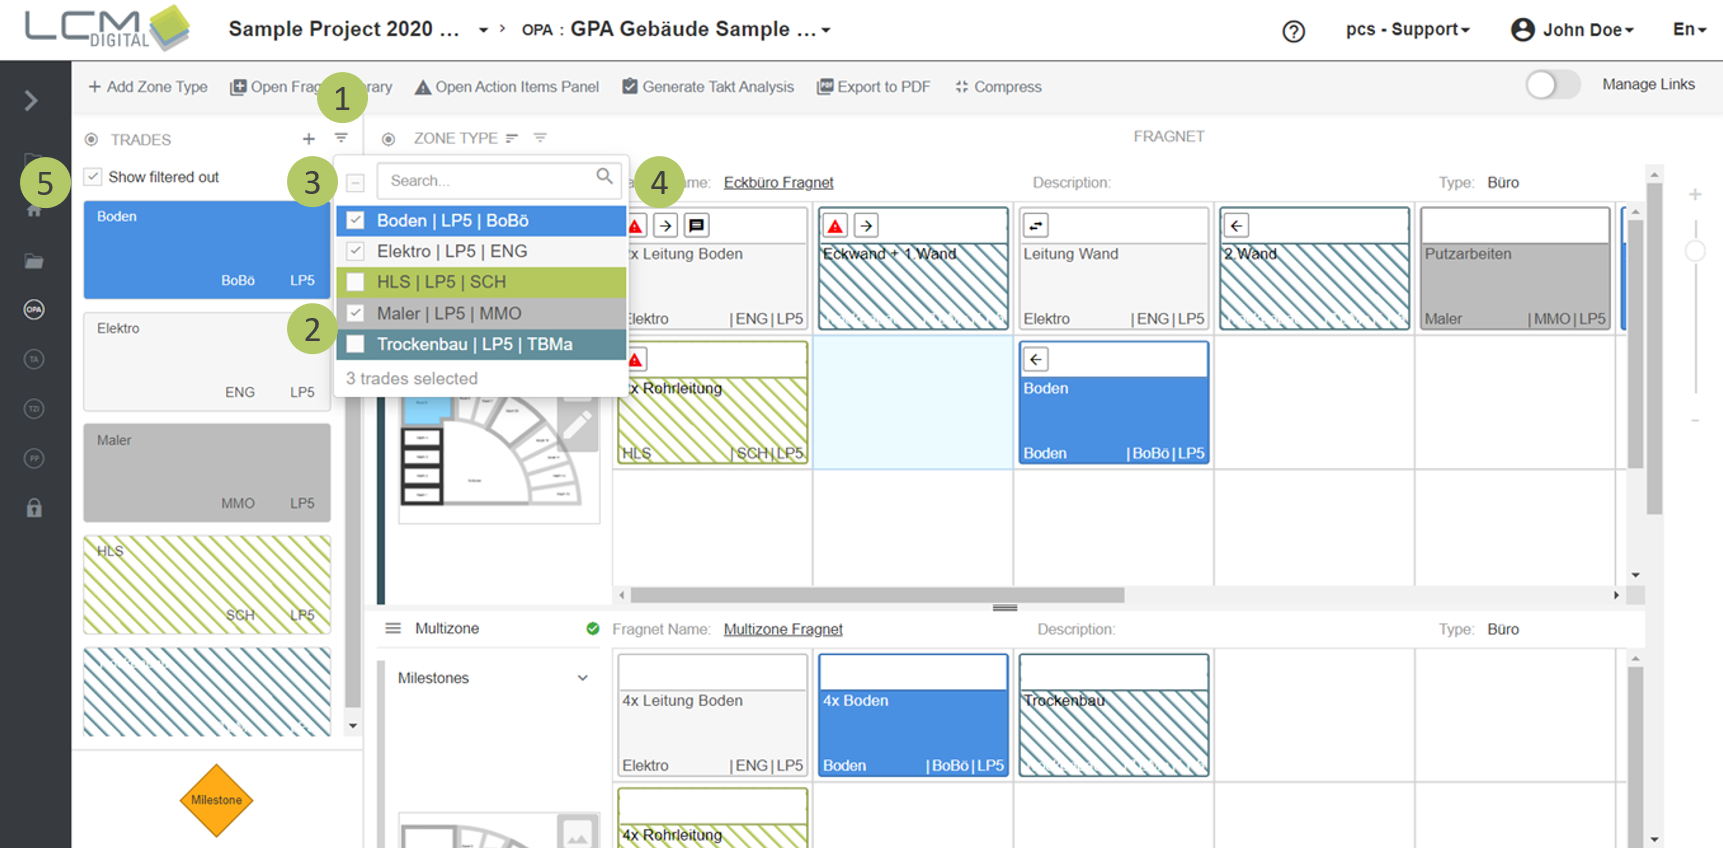The height and width of the screenshot is (848, 1723).
Task: Click the help question mark icon
Action: pyautogui.click(x=1293, y=31)
